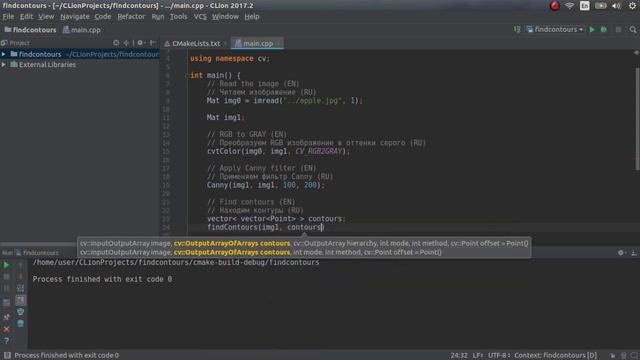Open the Code menu

click(x=103, y=16)
